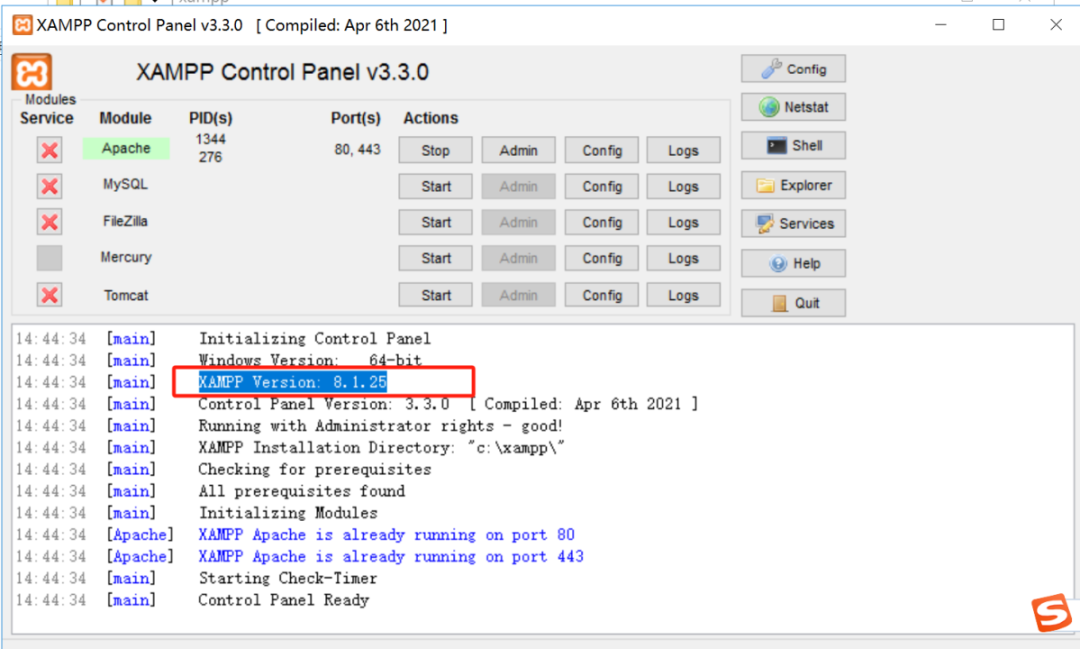Viewport: 1080px width, 649px height.
Task: Click log line Running with Administrator rights
Action: [x=380, y=426]
